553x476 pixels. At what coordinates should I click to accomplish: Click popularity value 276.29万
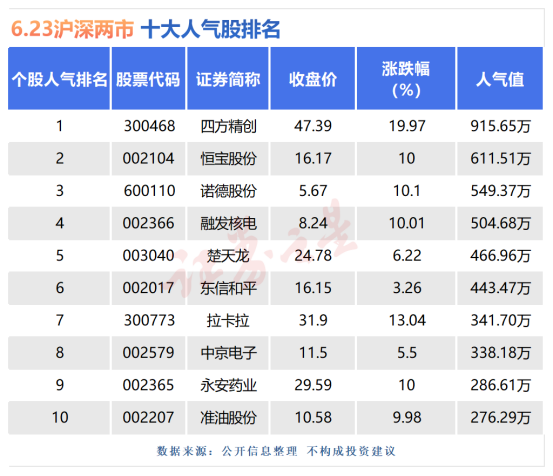click(500, 417)
